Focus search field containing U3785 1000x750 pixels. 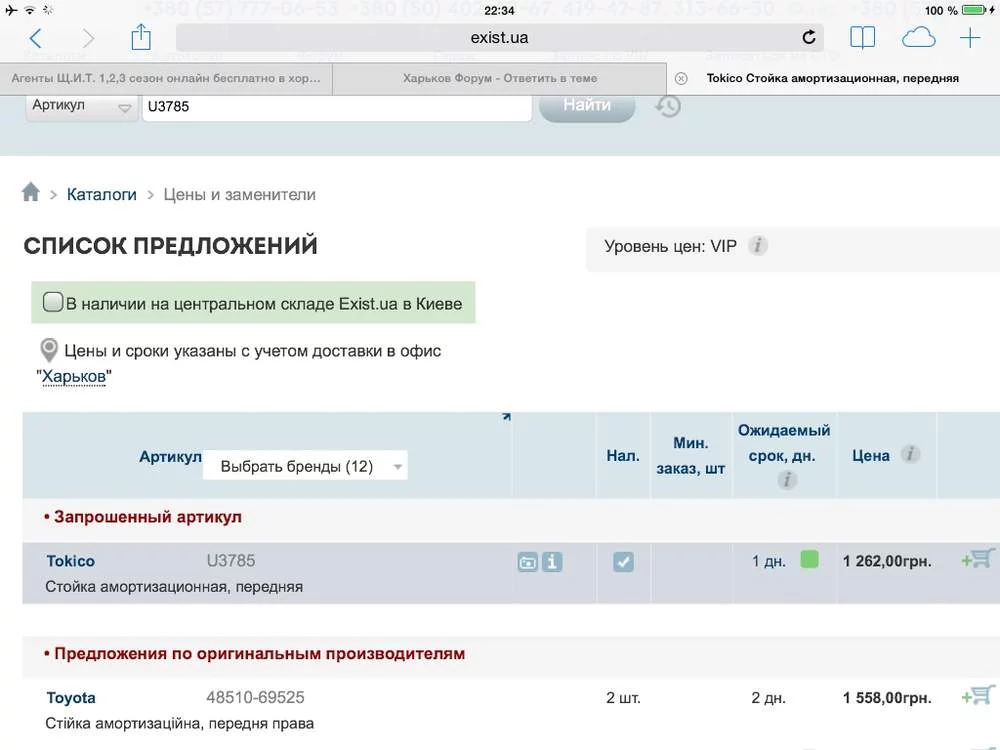click(x=337, y=107)
